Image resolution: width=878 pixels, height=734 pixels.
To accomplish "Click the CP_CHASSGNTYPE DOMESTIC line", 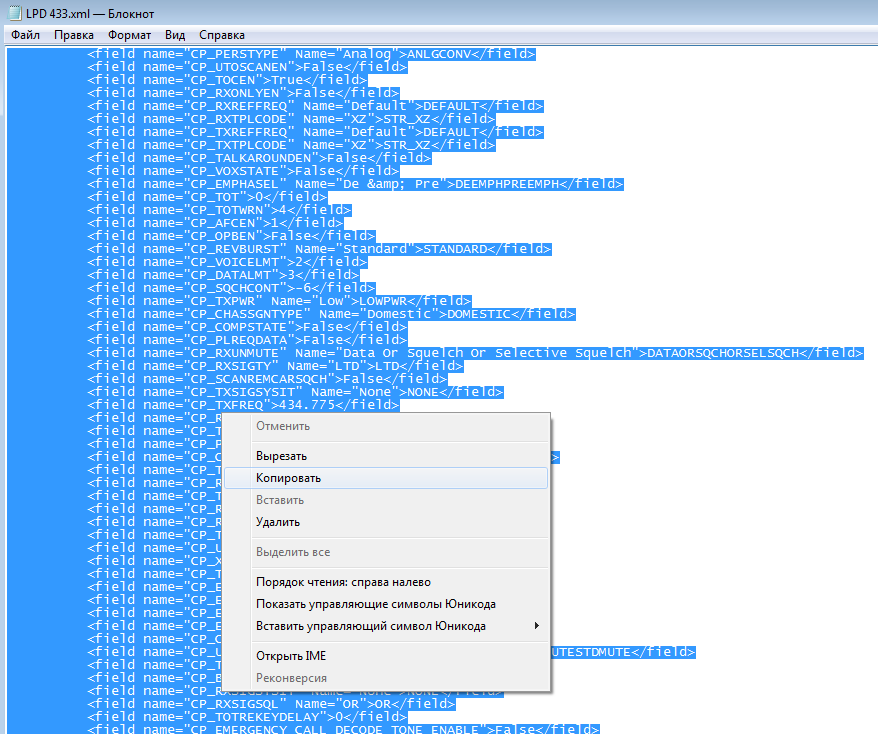I will (x=331, y=314).
